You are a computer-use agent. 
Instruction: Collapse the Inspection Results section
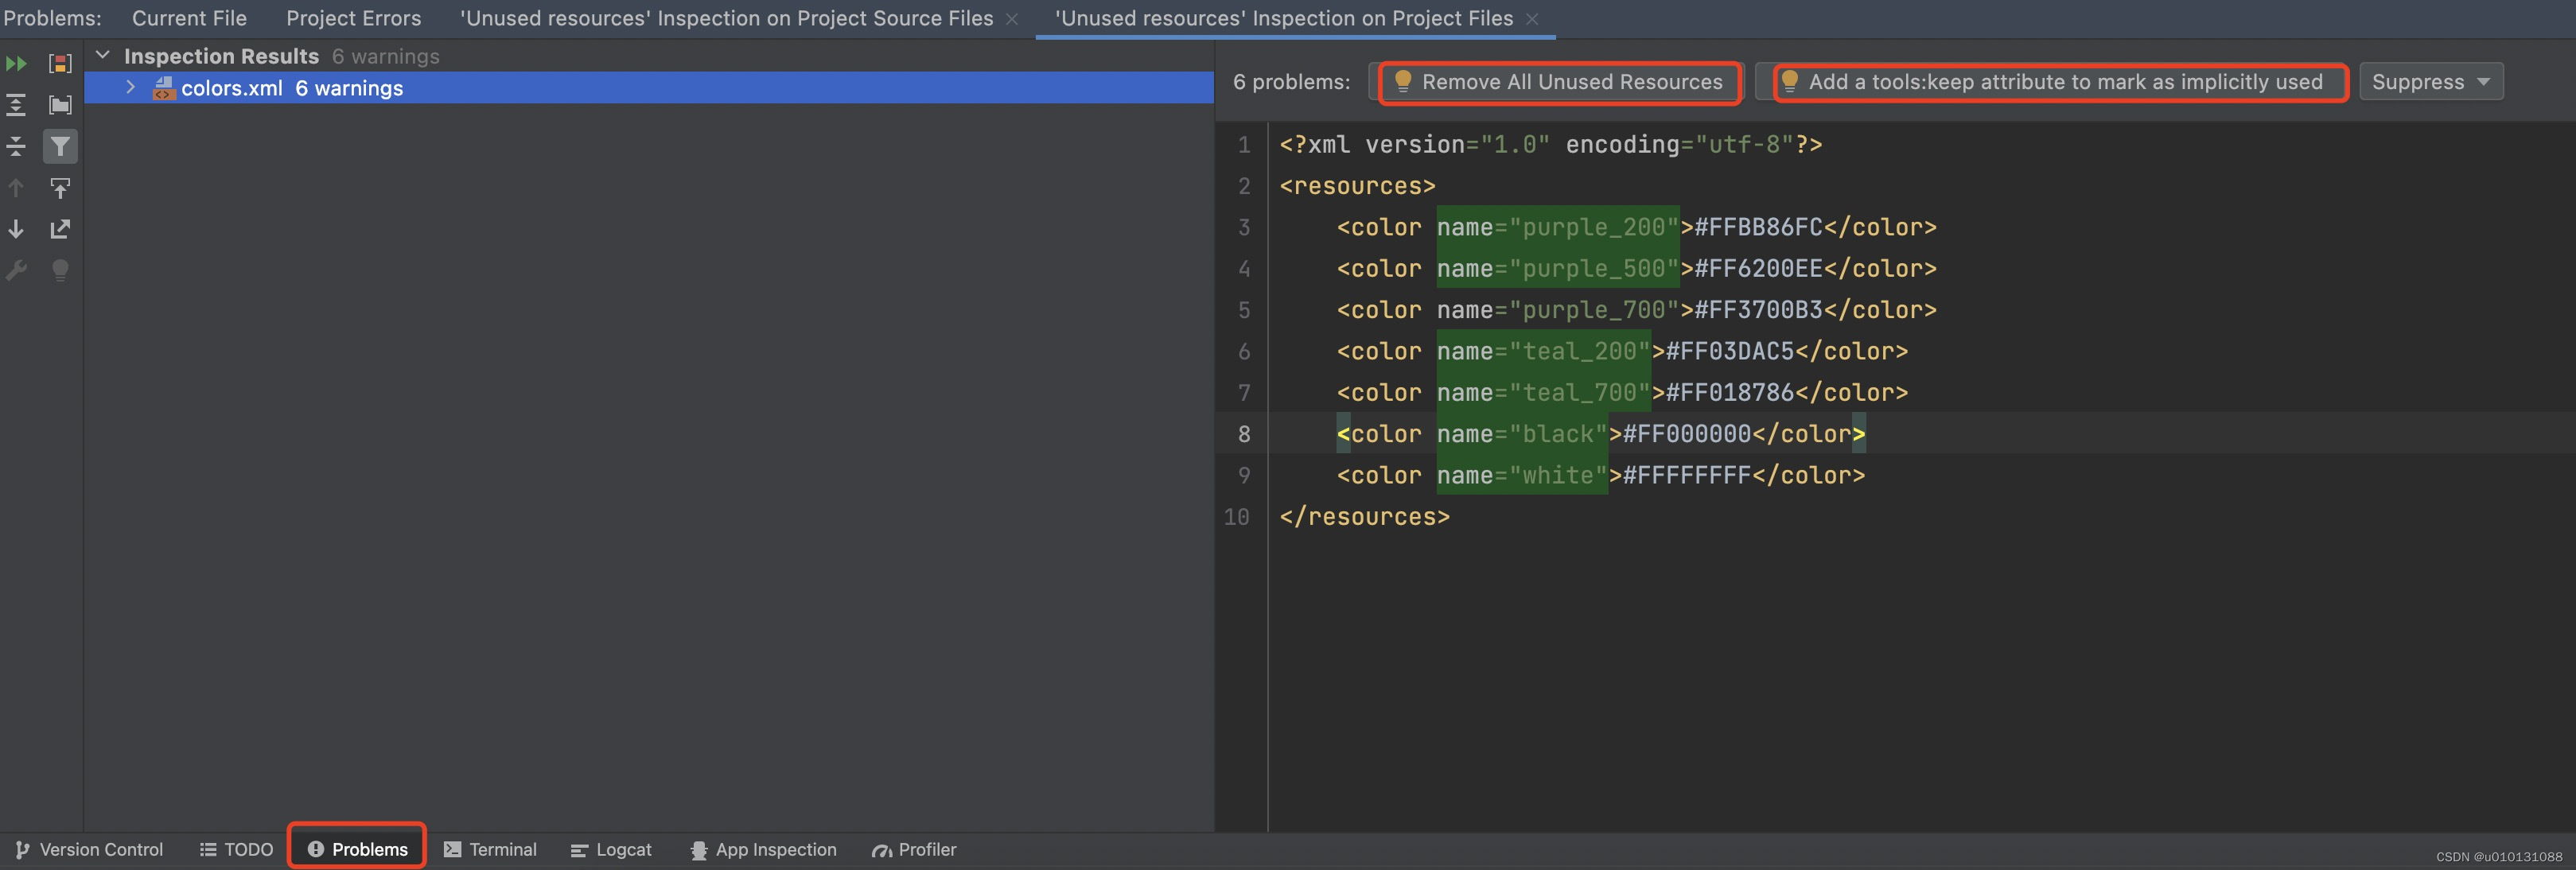(103, 55)
